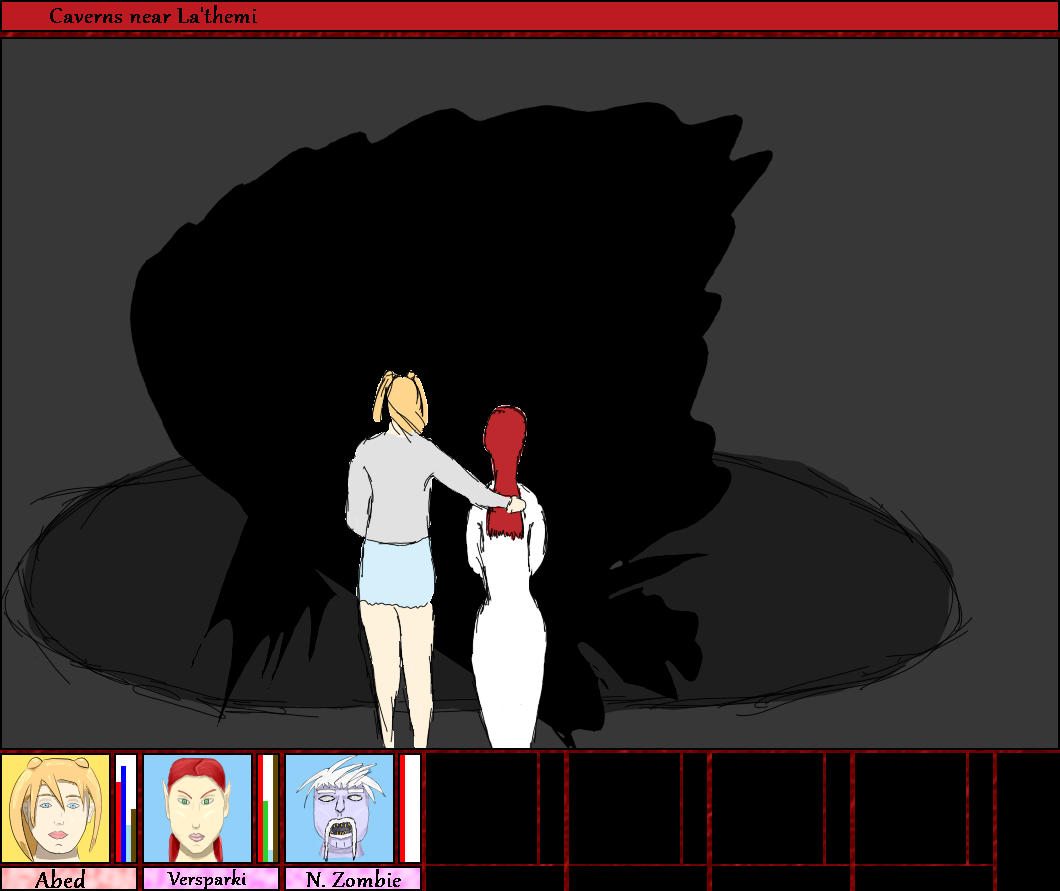Select the N. Zombie portrait

(339, 808)
